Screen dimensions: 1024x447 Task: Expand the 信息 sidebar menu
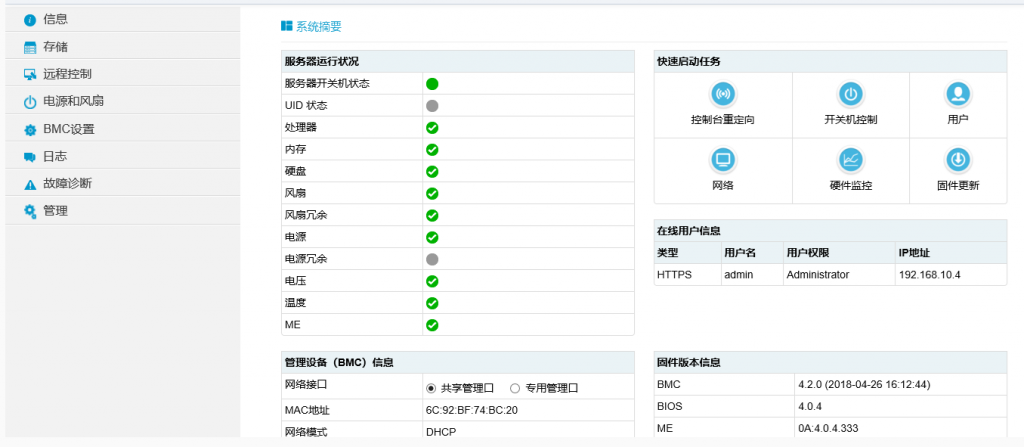click(x=56, y=19)
